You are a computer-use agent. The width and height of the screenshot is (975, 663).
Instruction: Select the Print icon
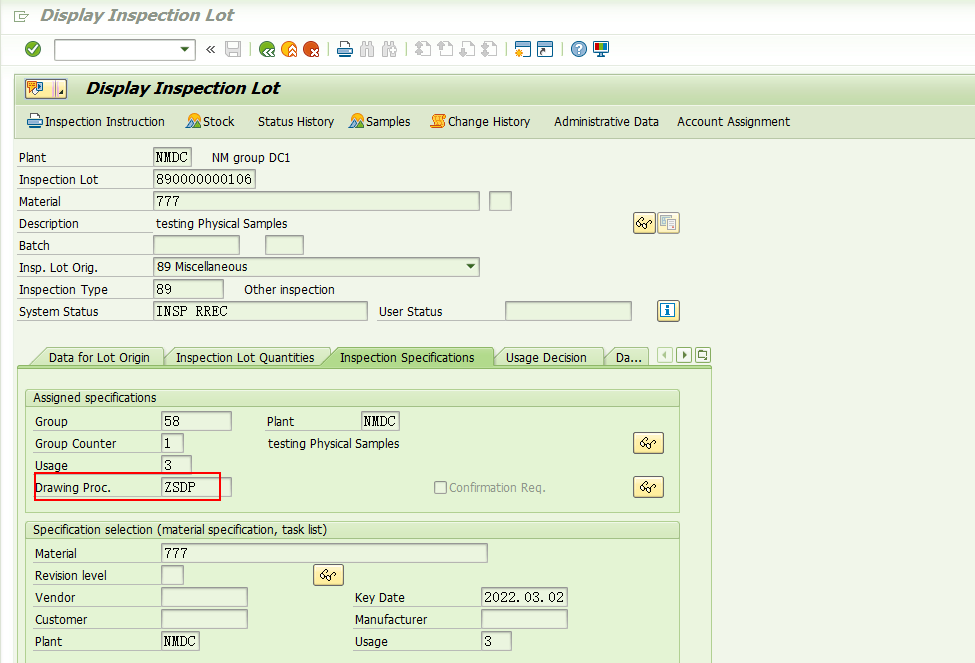[x=344, y=48]
